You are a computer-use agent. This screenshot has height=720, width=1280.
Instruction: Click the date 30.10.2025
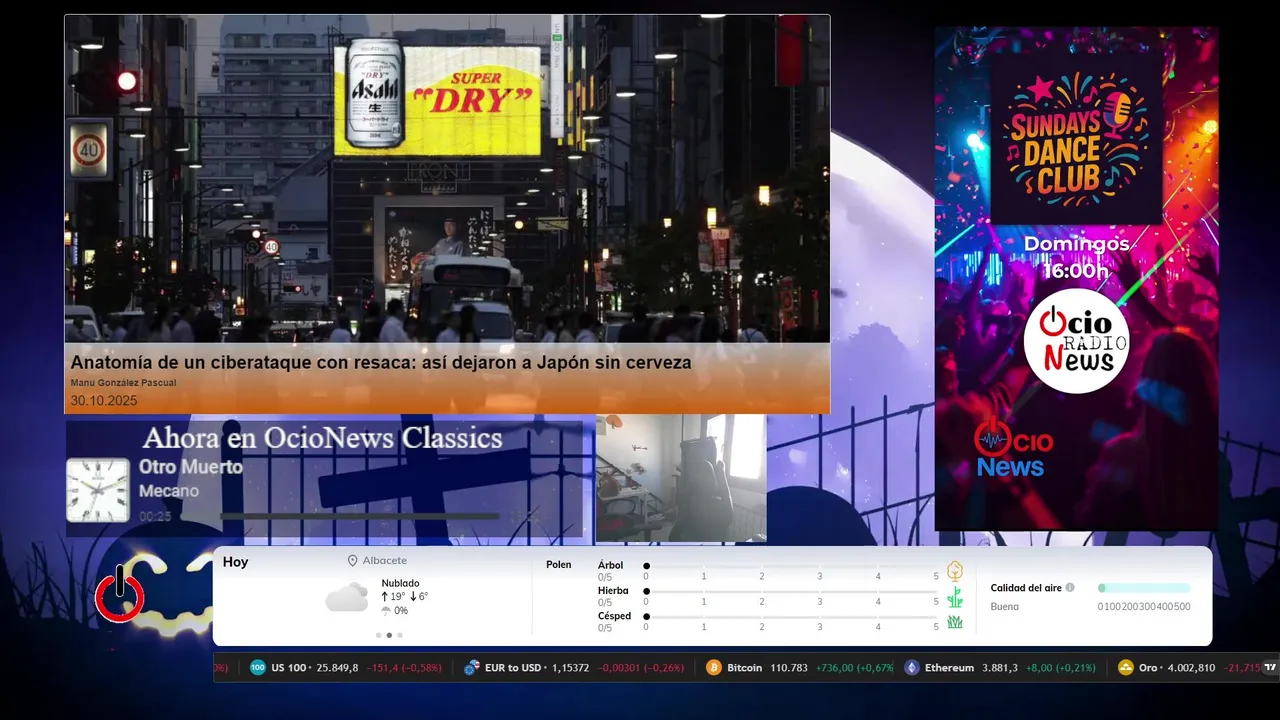click(x=104, y=401)
